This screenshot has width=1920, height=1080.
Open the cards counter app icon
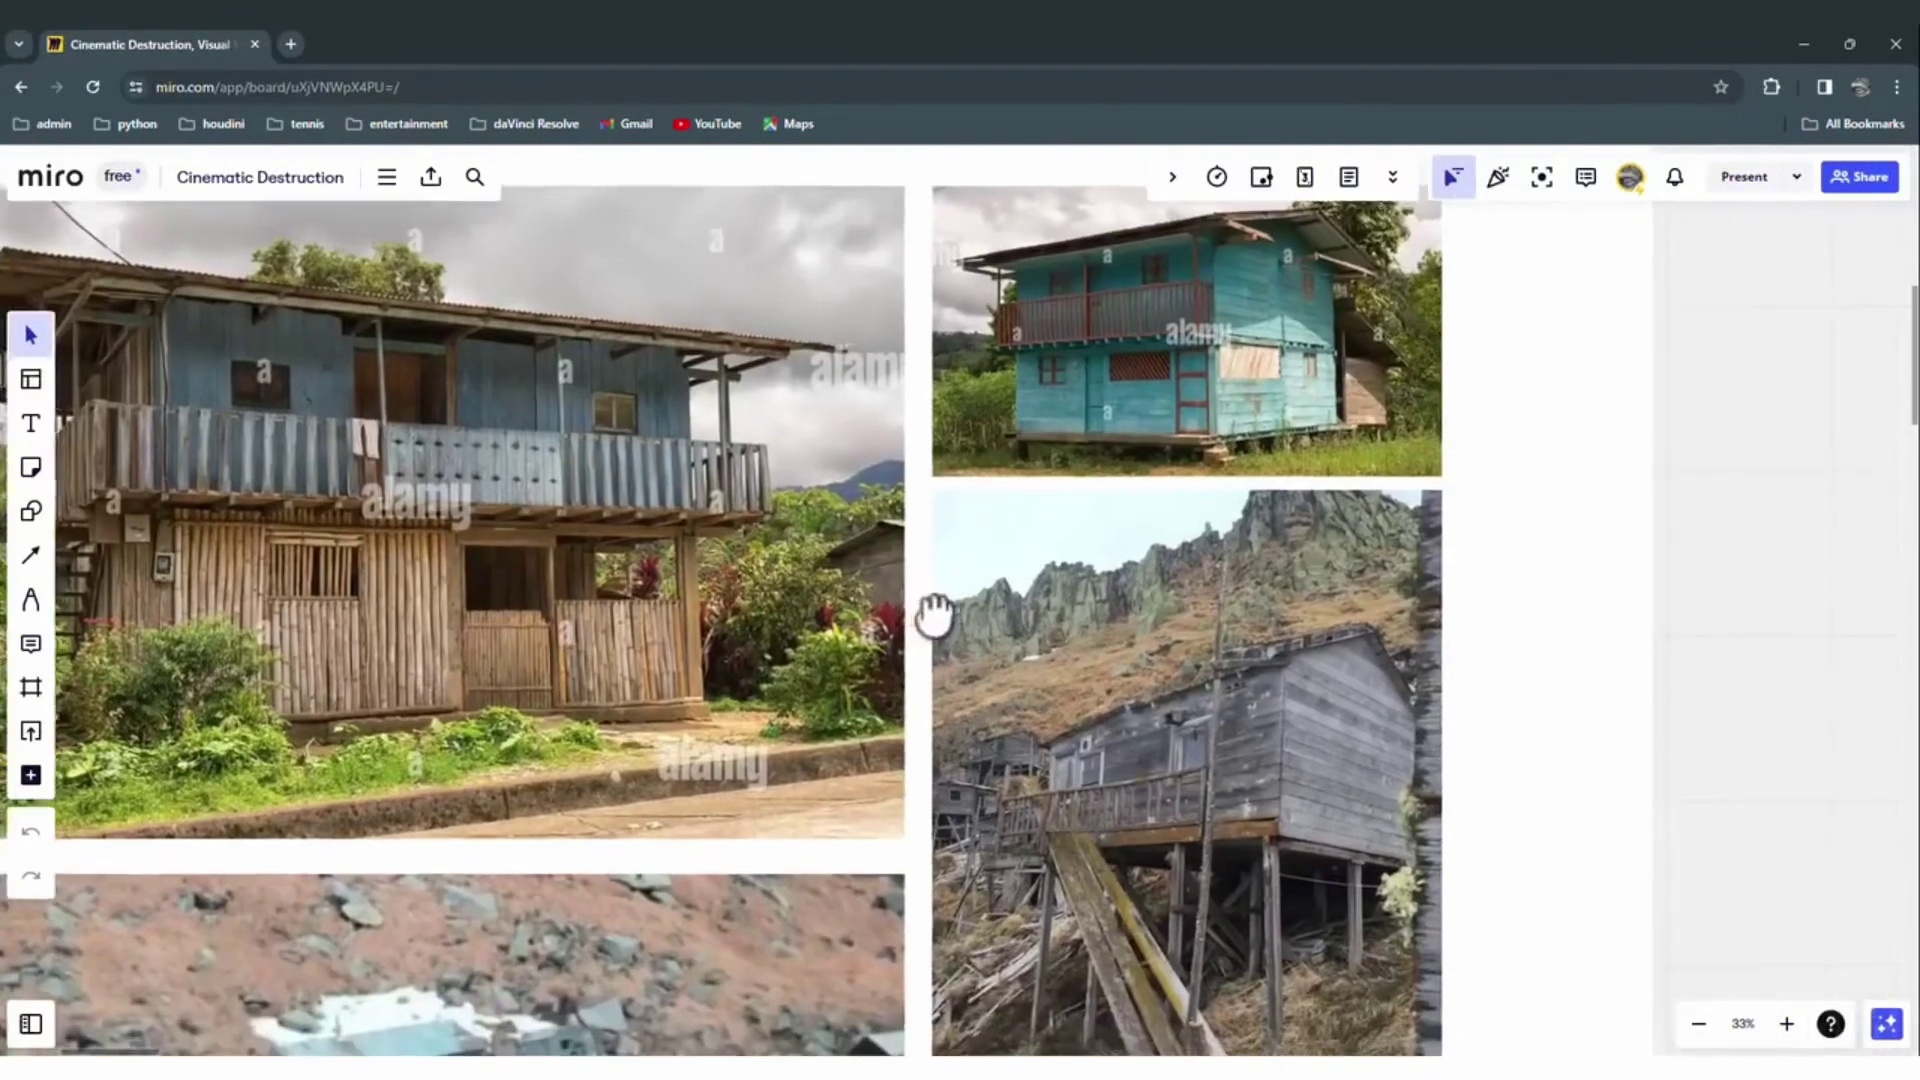1305,177
